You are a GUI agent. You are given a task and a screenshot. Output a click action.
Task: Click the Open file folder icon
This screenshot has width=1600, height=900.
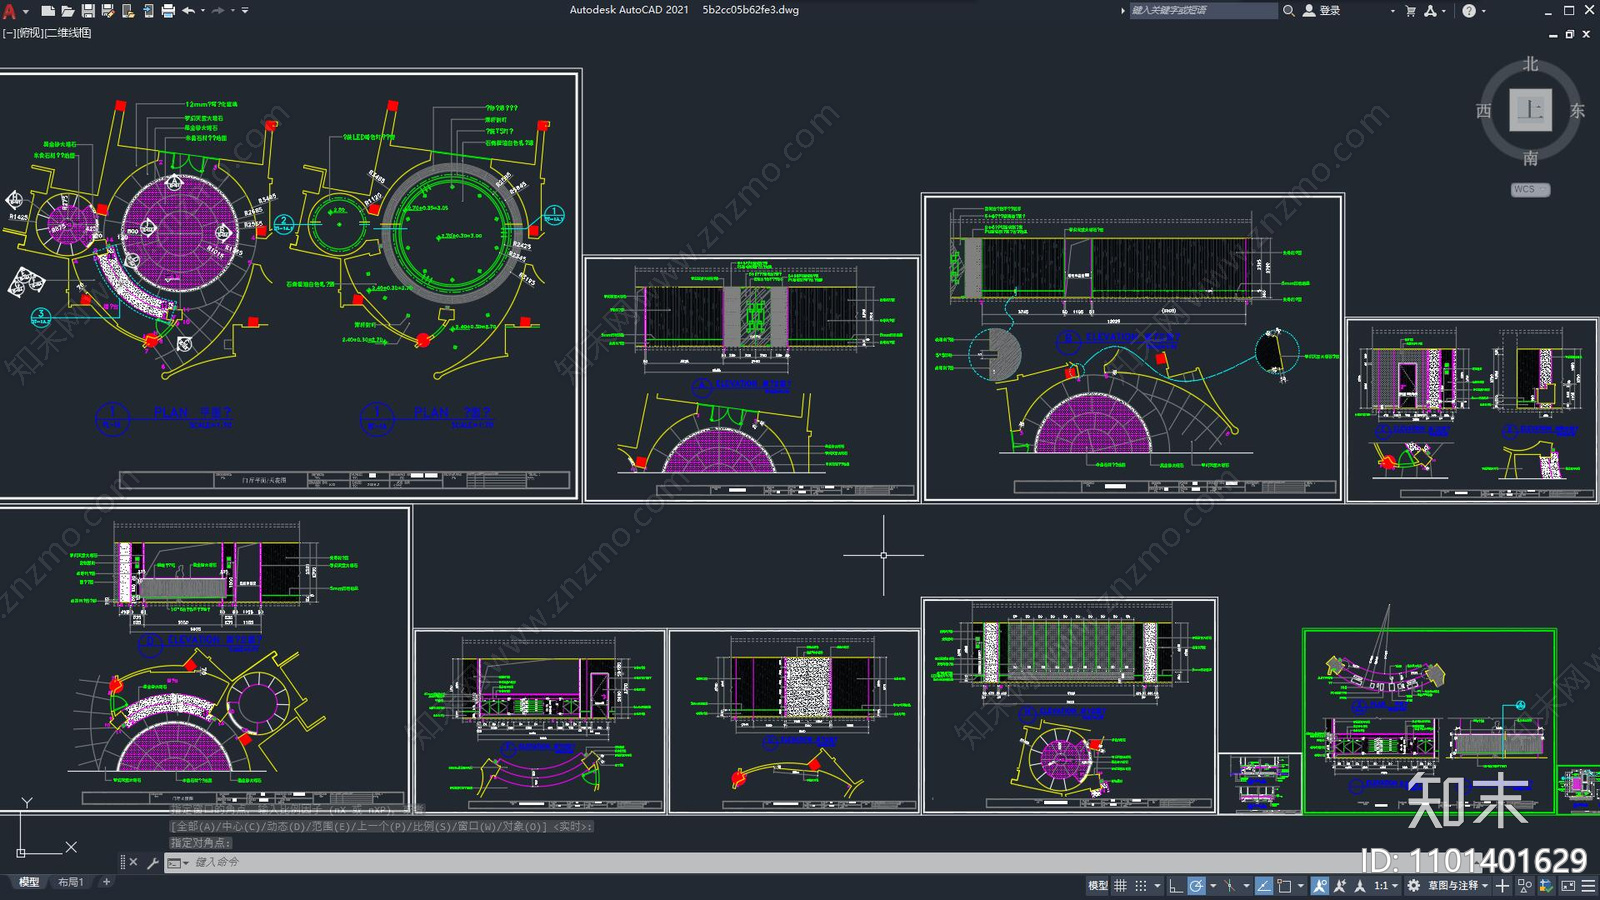(x=67, y=11)
